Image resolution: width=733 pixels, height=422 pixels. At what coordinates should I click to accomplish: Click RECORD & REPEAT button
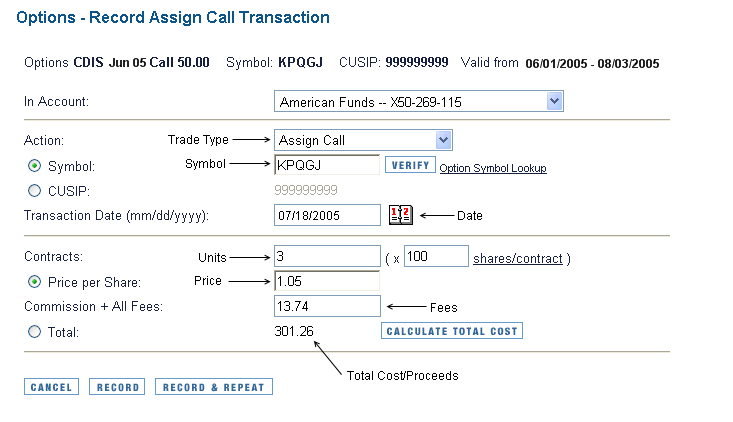[x=214, y=387]
